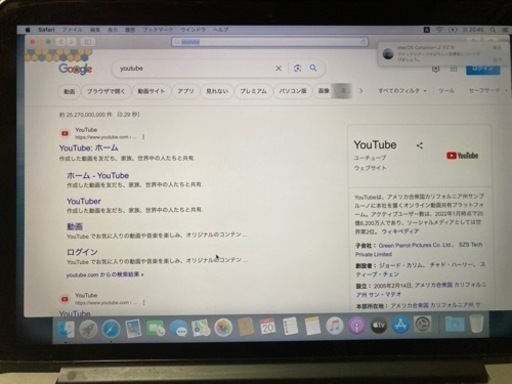
Task: Open Apple TV from the Dock
Action: 379,325
